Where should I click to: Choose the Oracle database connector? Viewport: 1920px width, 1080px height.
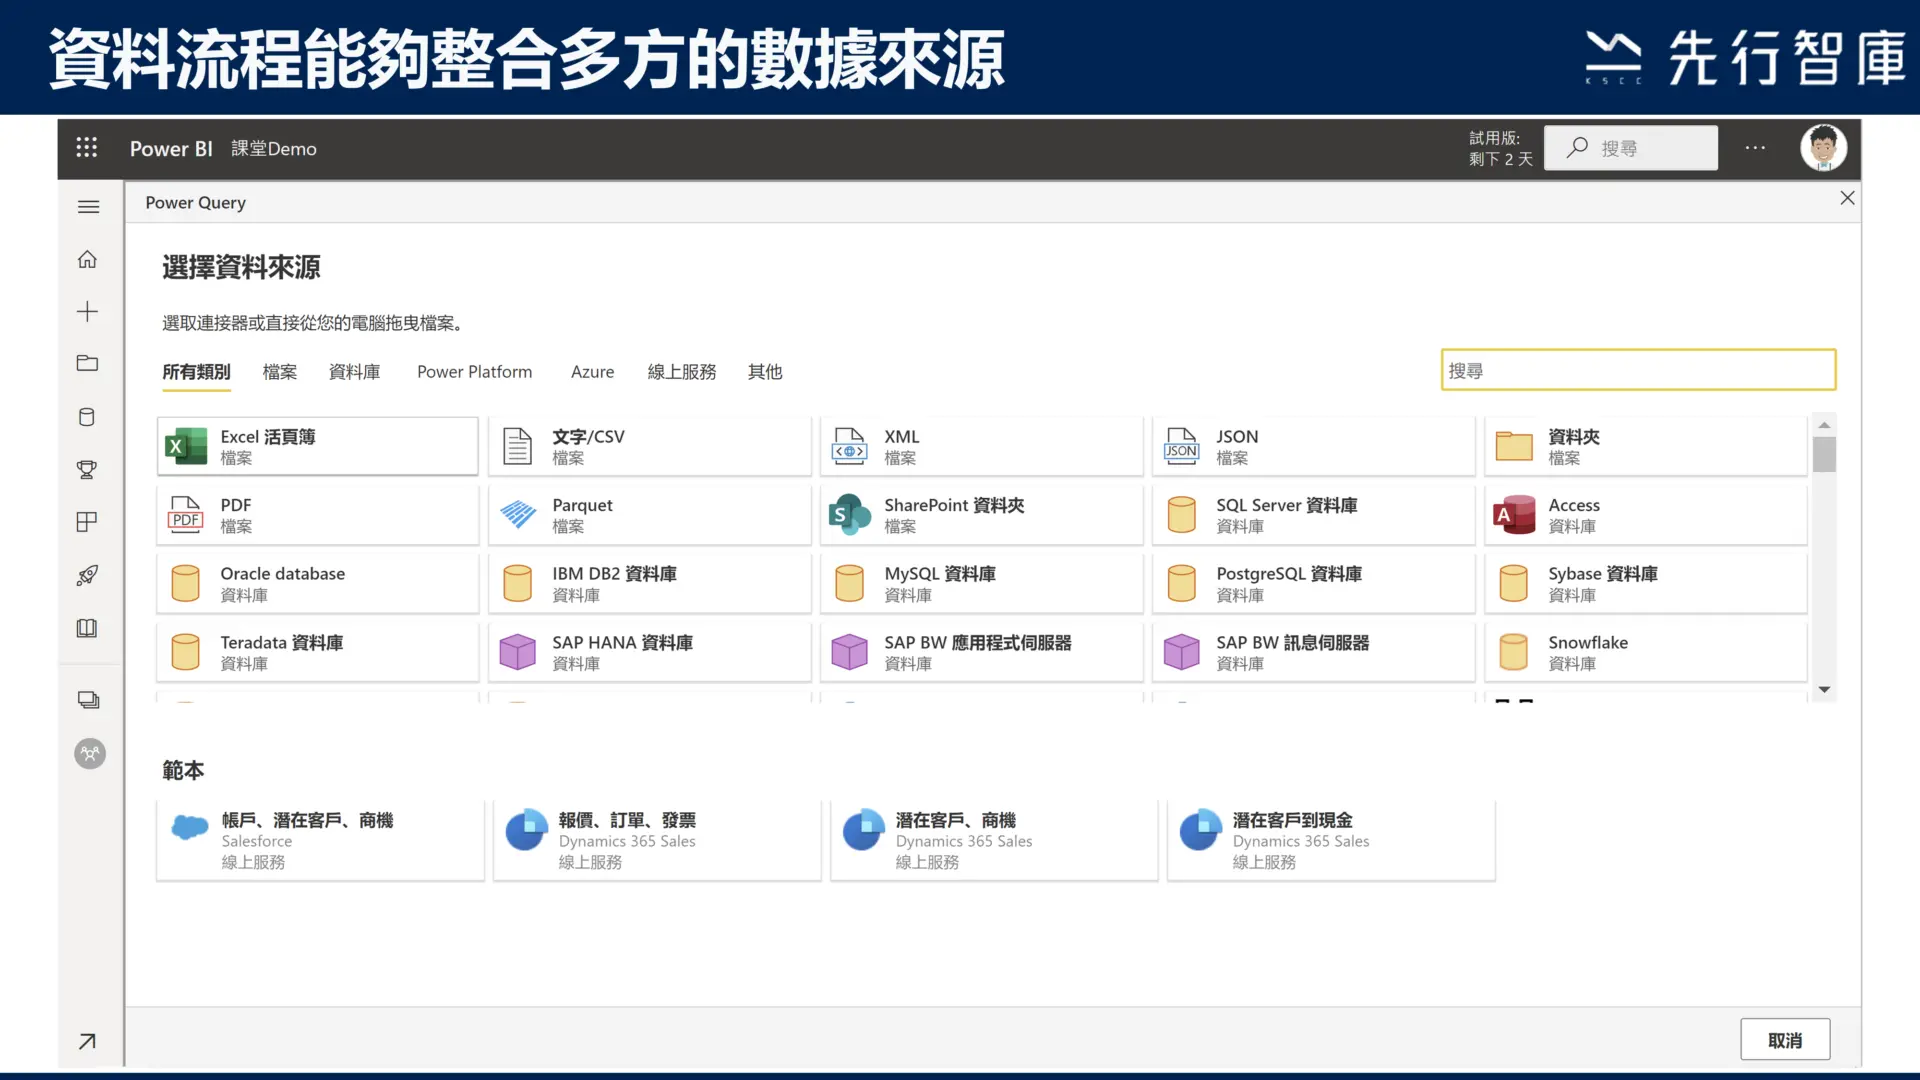point(318,583)
